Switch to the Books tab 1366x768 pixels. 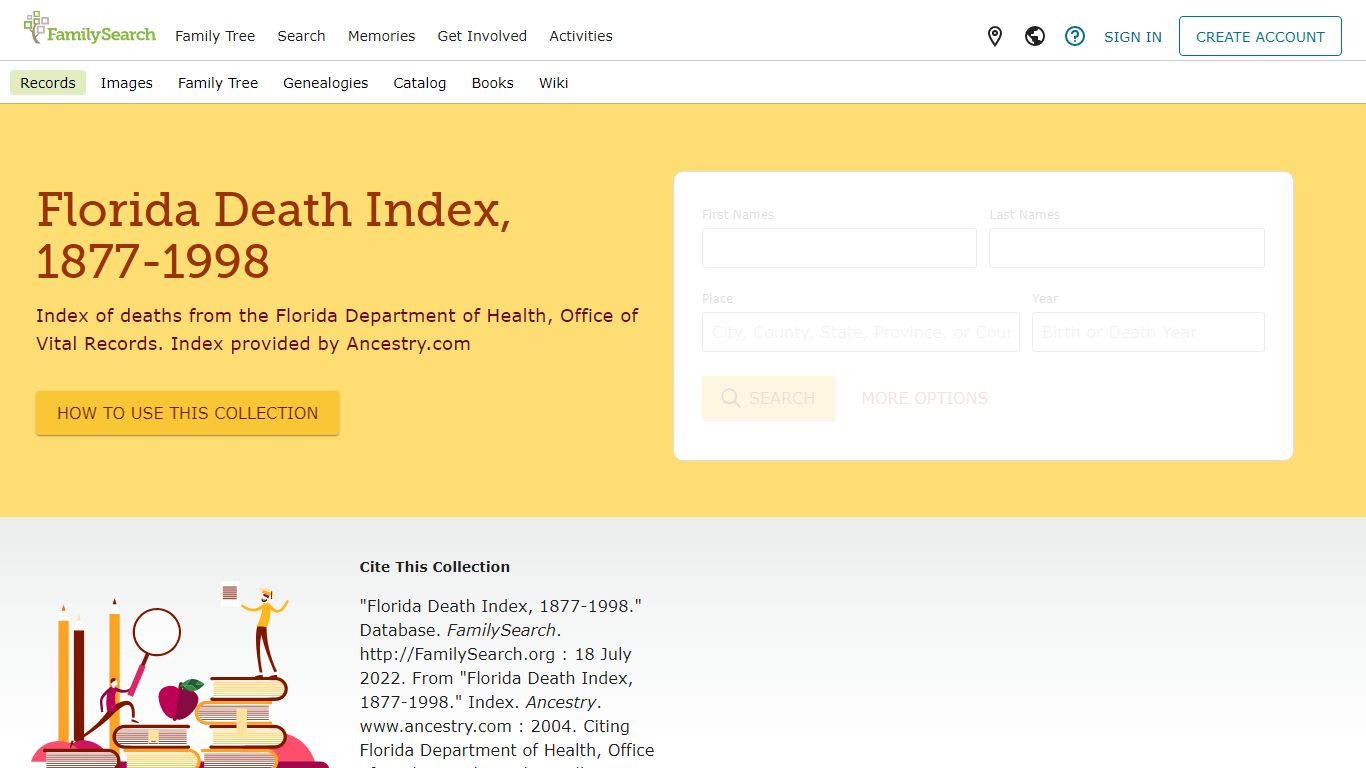493,83
